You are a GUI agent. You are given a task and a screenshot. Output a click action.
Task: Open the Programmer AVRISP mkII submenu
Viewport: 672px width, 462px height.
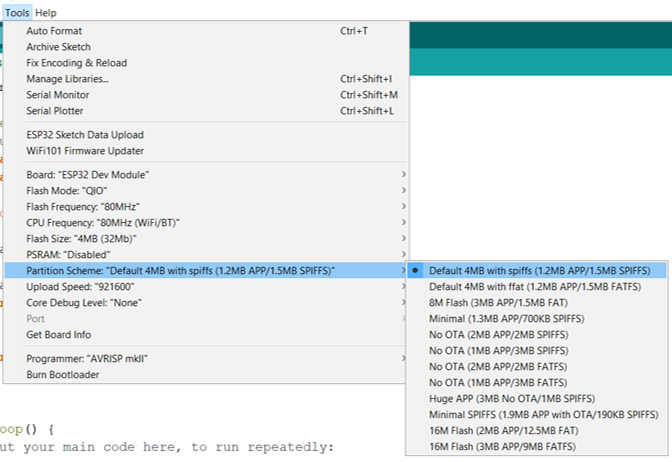pyautogui.click(x=205, y=358)
